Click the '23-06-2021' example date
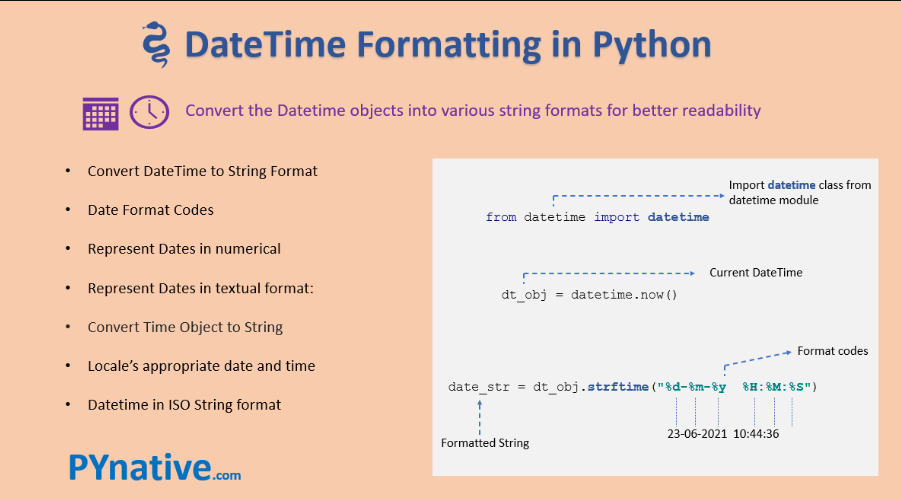The image size is (901, 500). pyautogui.click(x=697, y=434)
